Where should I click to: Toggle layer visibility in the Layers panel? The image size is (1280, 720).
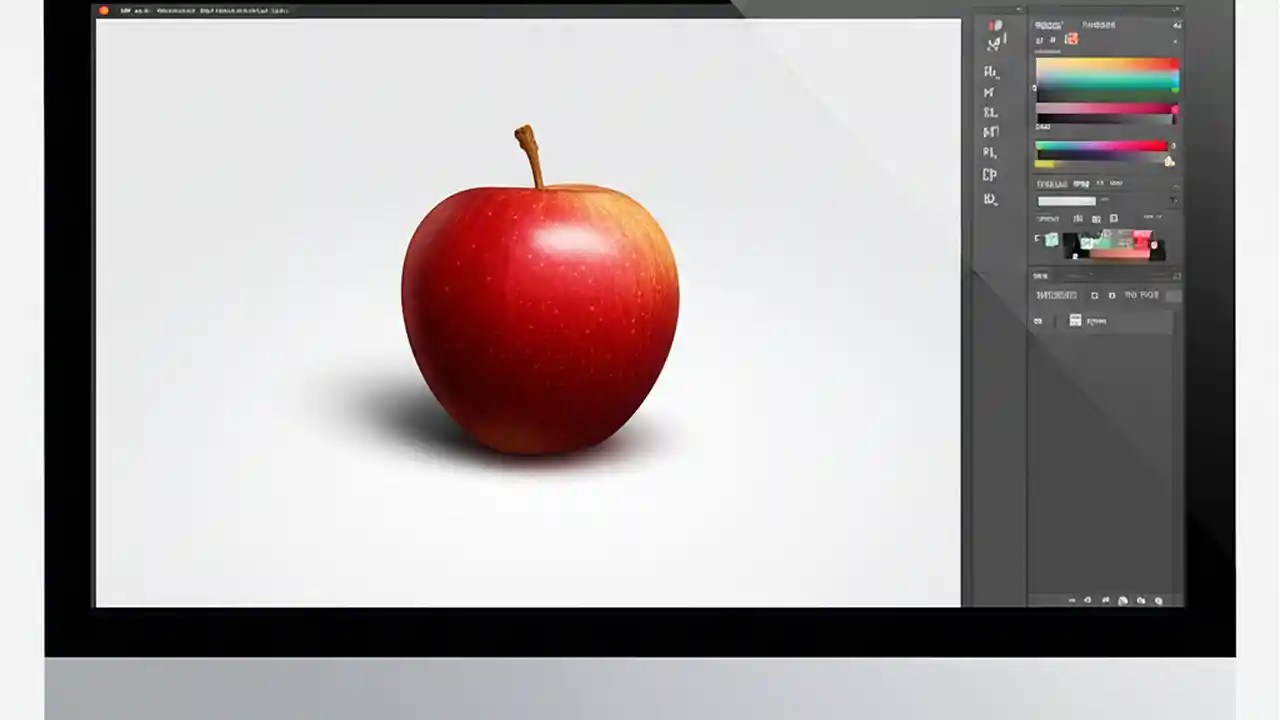click(x=1038, y=320)
